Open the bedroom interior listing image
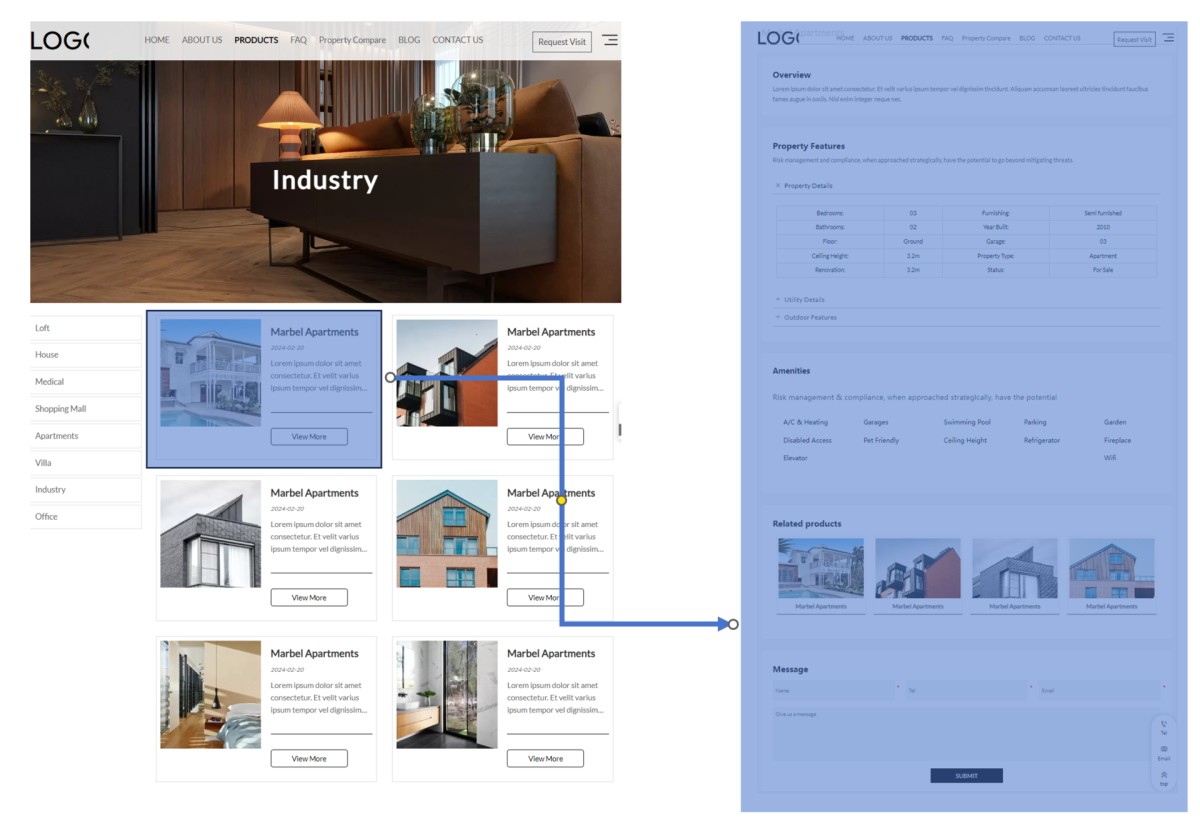 coord(210,695)
